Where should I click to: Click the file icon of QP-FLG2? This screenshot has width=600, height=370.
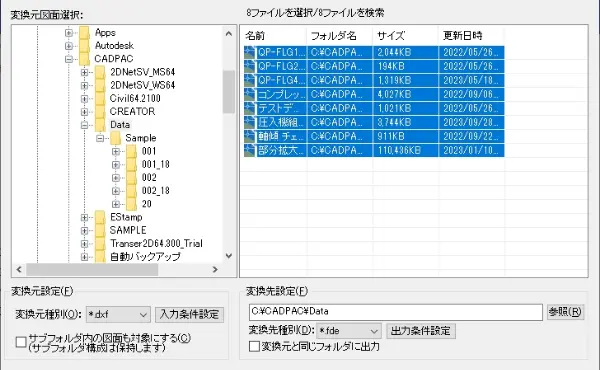tap(250, 66)
